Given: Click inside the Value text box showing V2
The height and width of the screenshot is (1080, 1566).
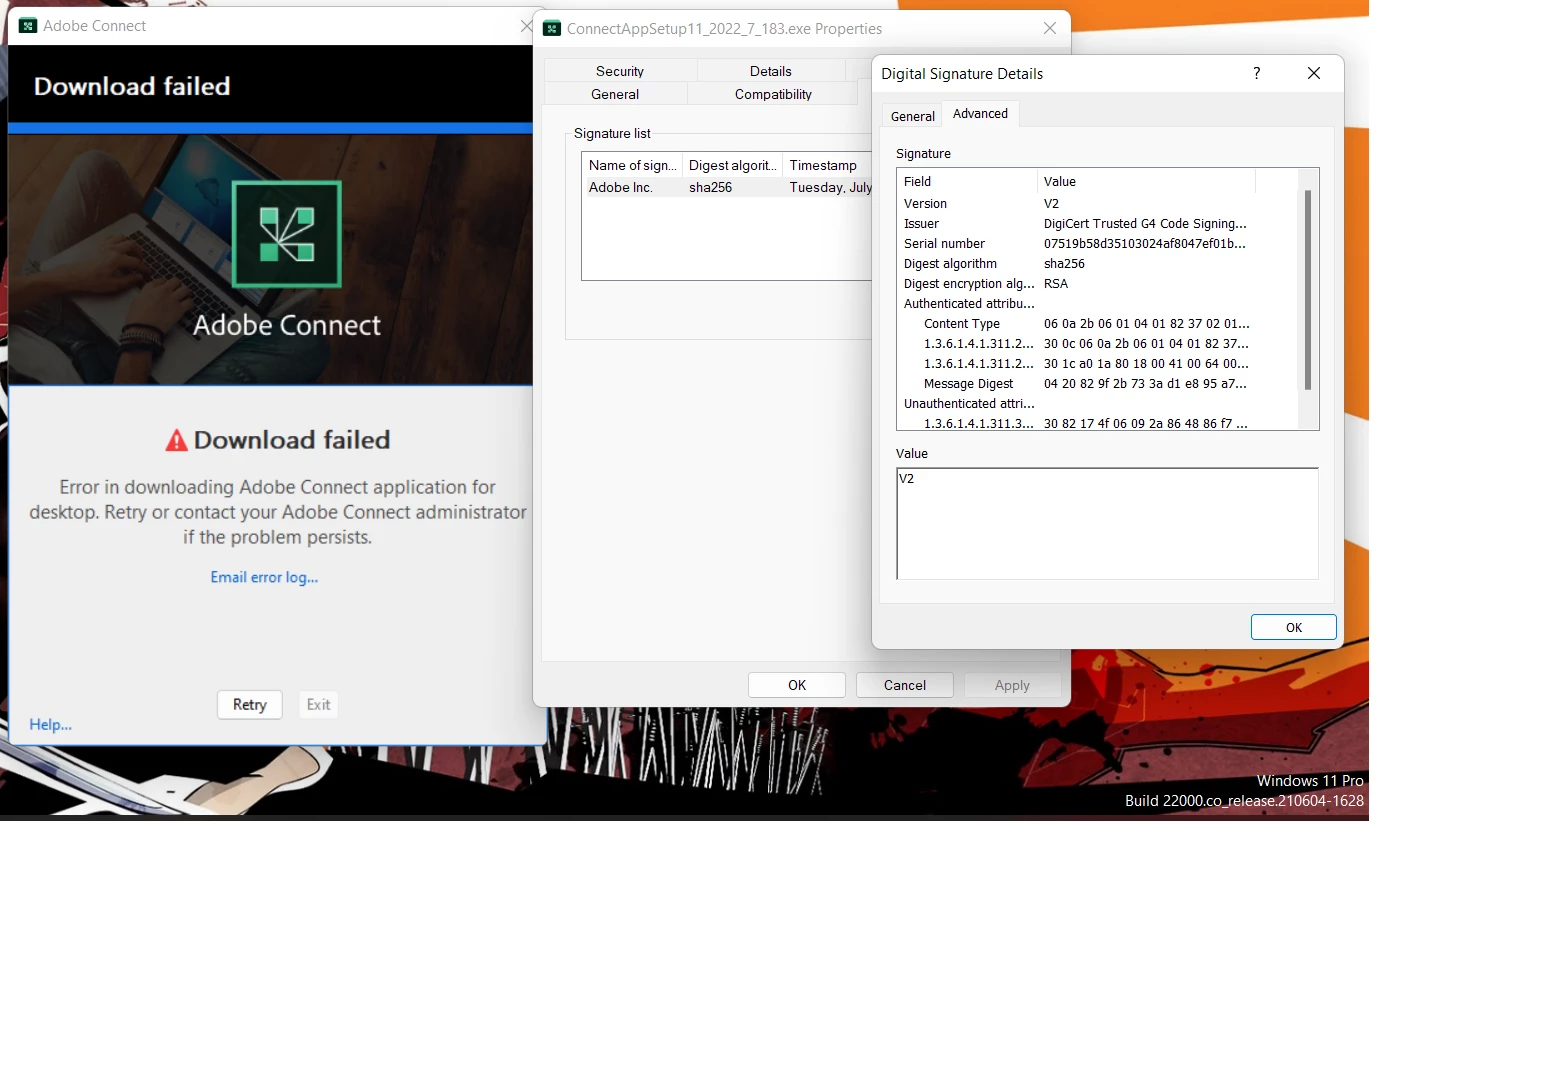Looking at the screenshot, I should 1107,523.
